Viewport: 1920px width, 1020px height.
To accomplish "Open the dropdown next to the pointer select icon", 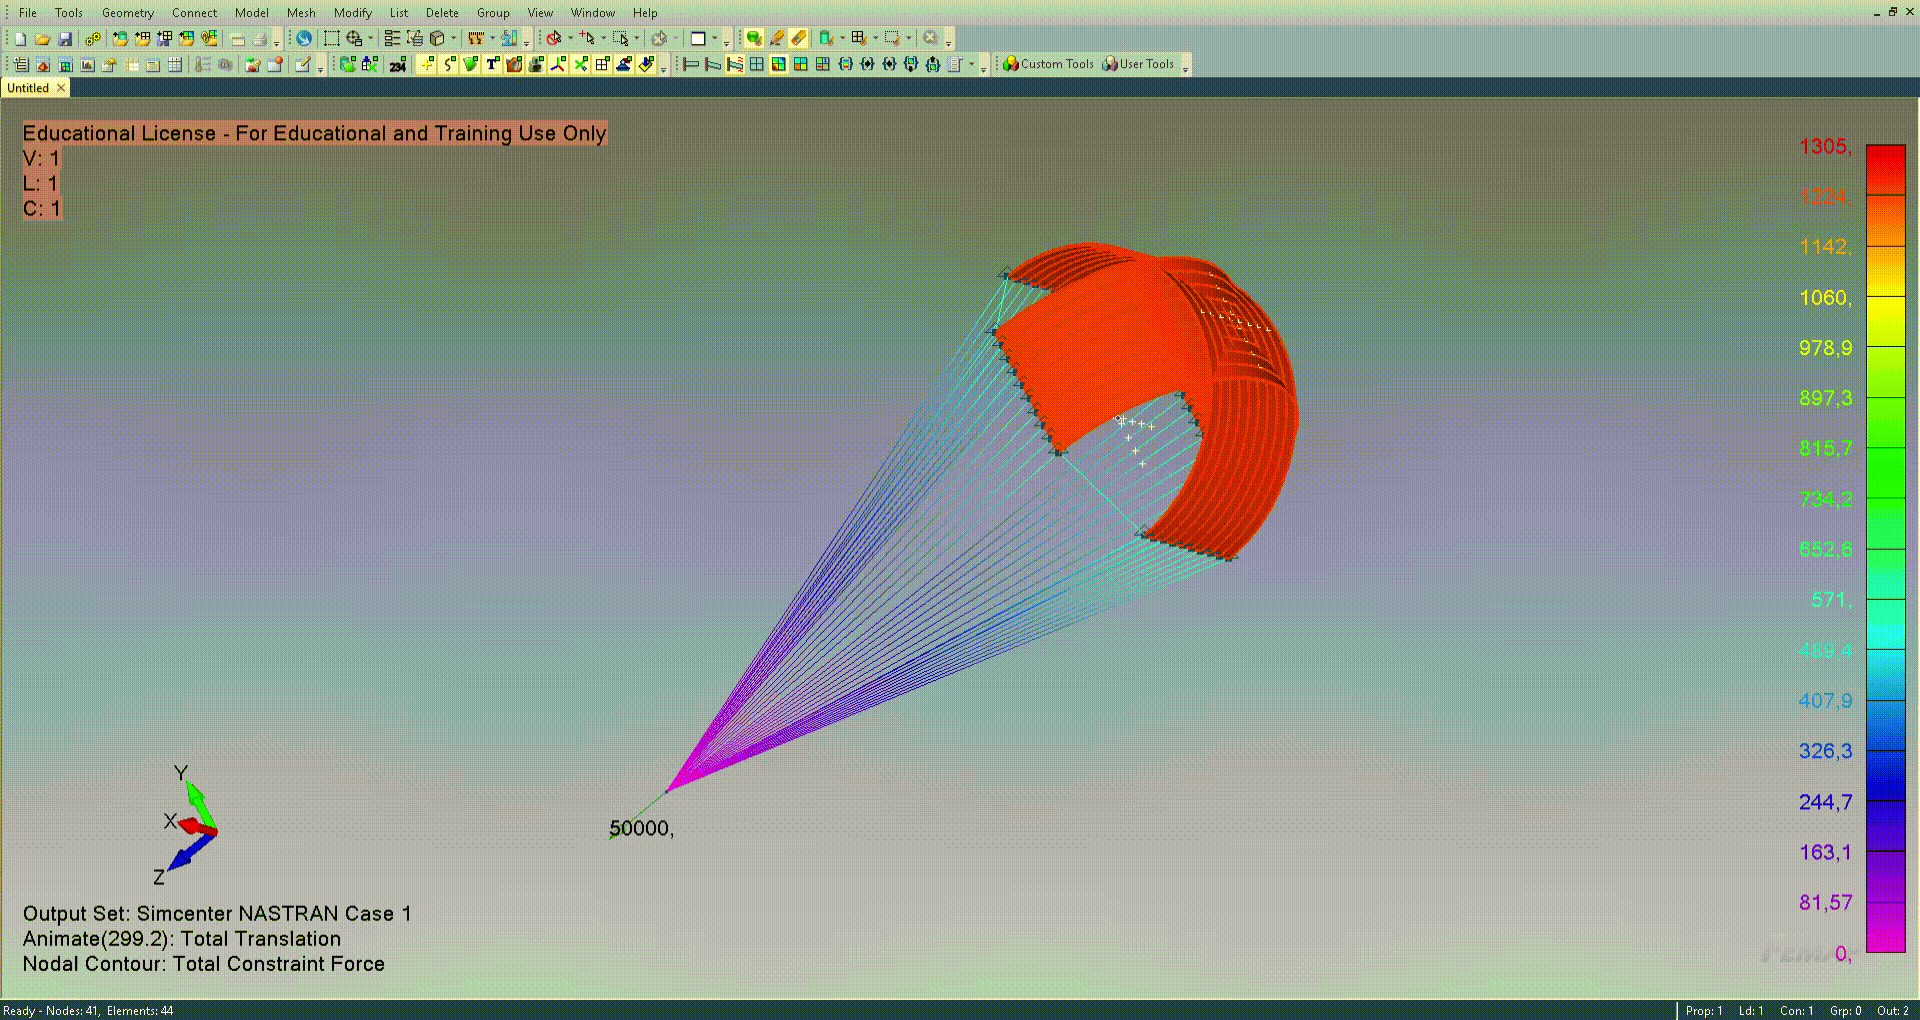I will click(x=570, y=38).
